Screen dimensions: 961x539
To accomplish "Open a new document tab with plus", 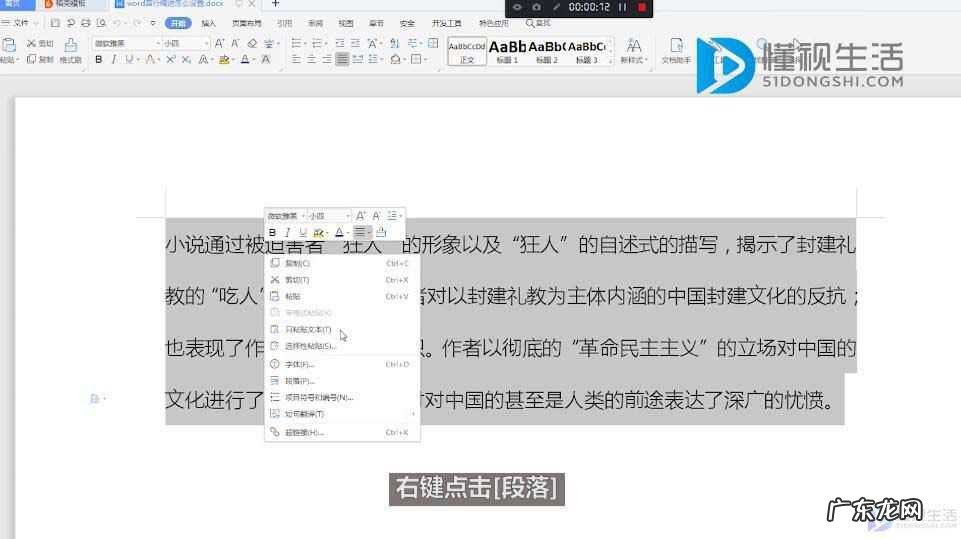I will (x=275, y=4).
